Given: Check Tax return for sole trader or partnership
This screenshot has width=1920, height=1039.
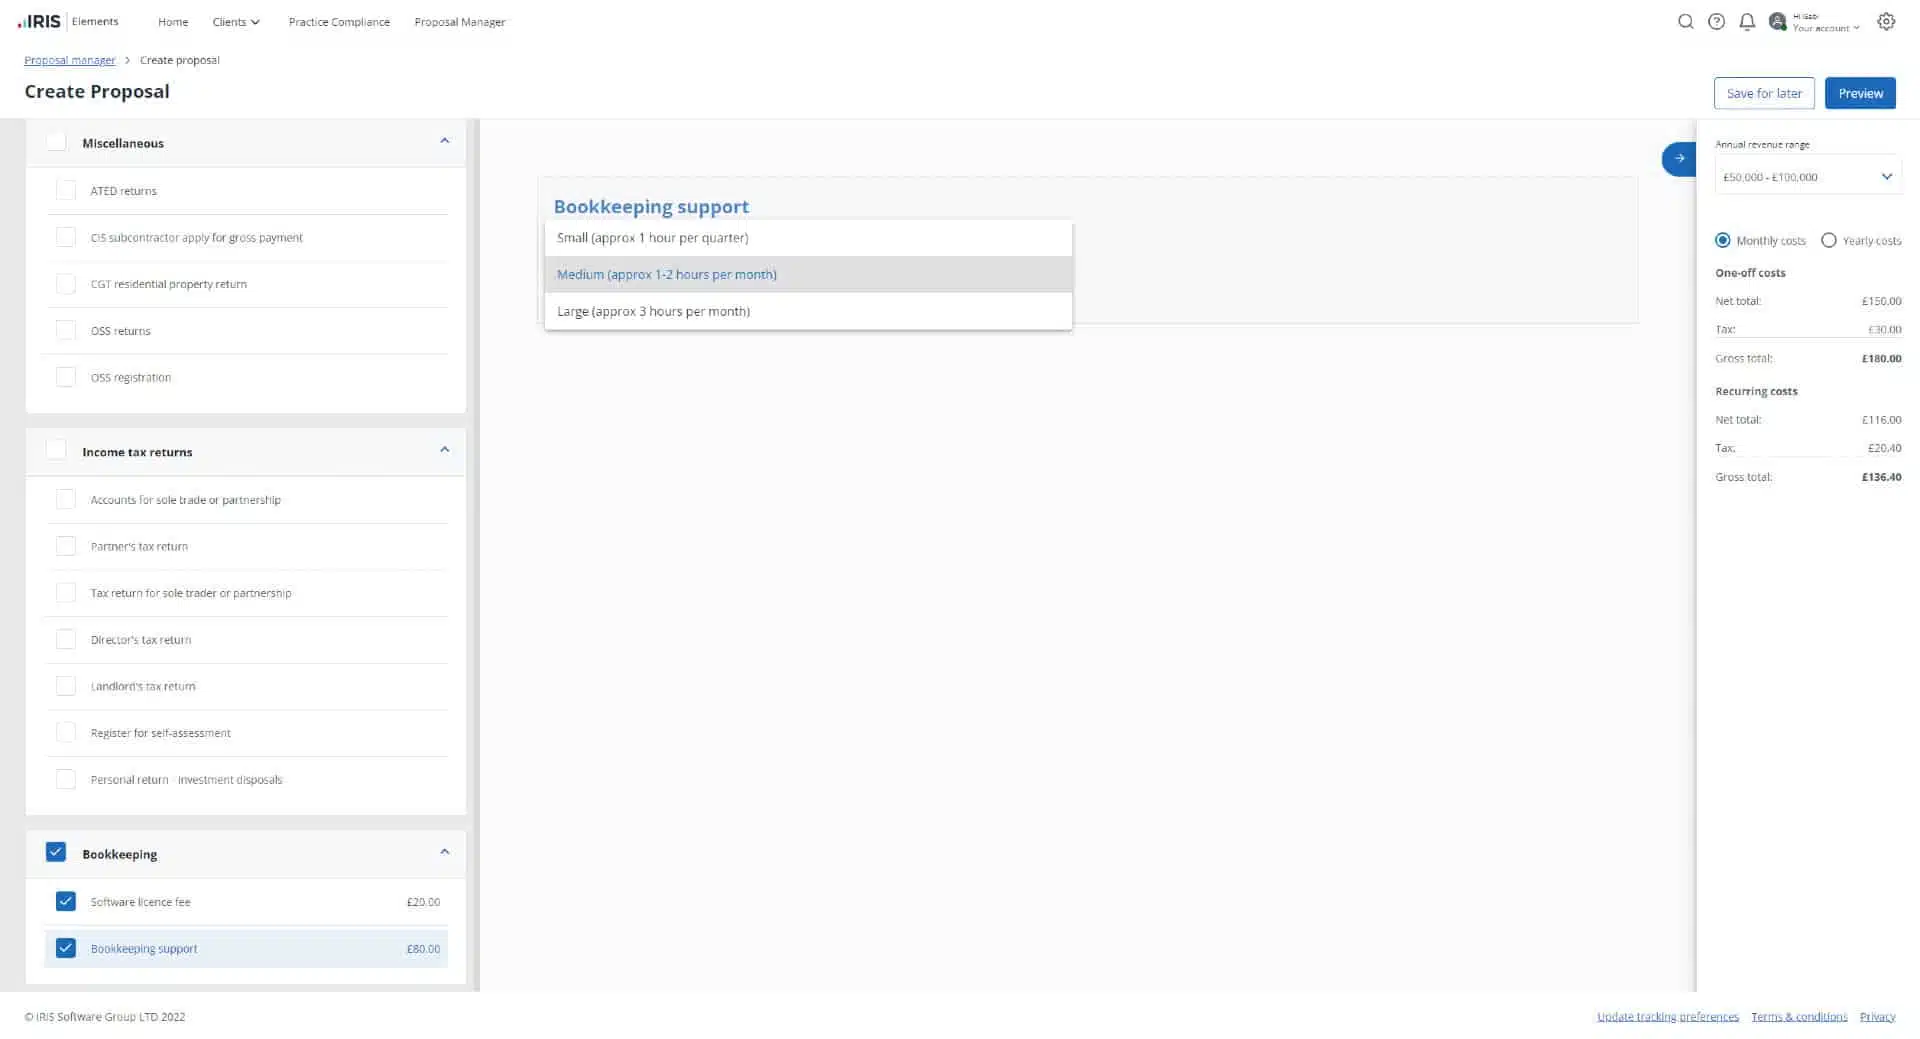Looking at the screenshot, I should tap(66, 593).
